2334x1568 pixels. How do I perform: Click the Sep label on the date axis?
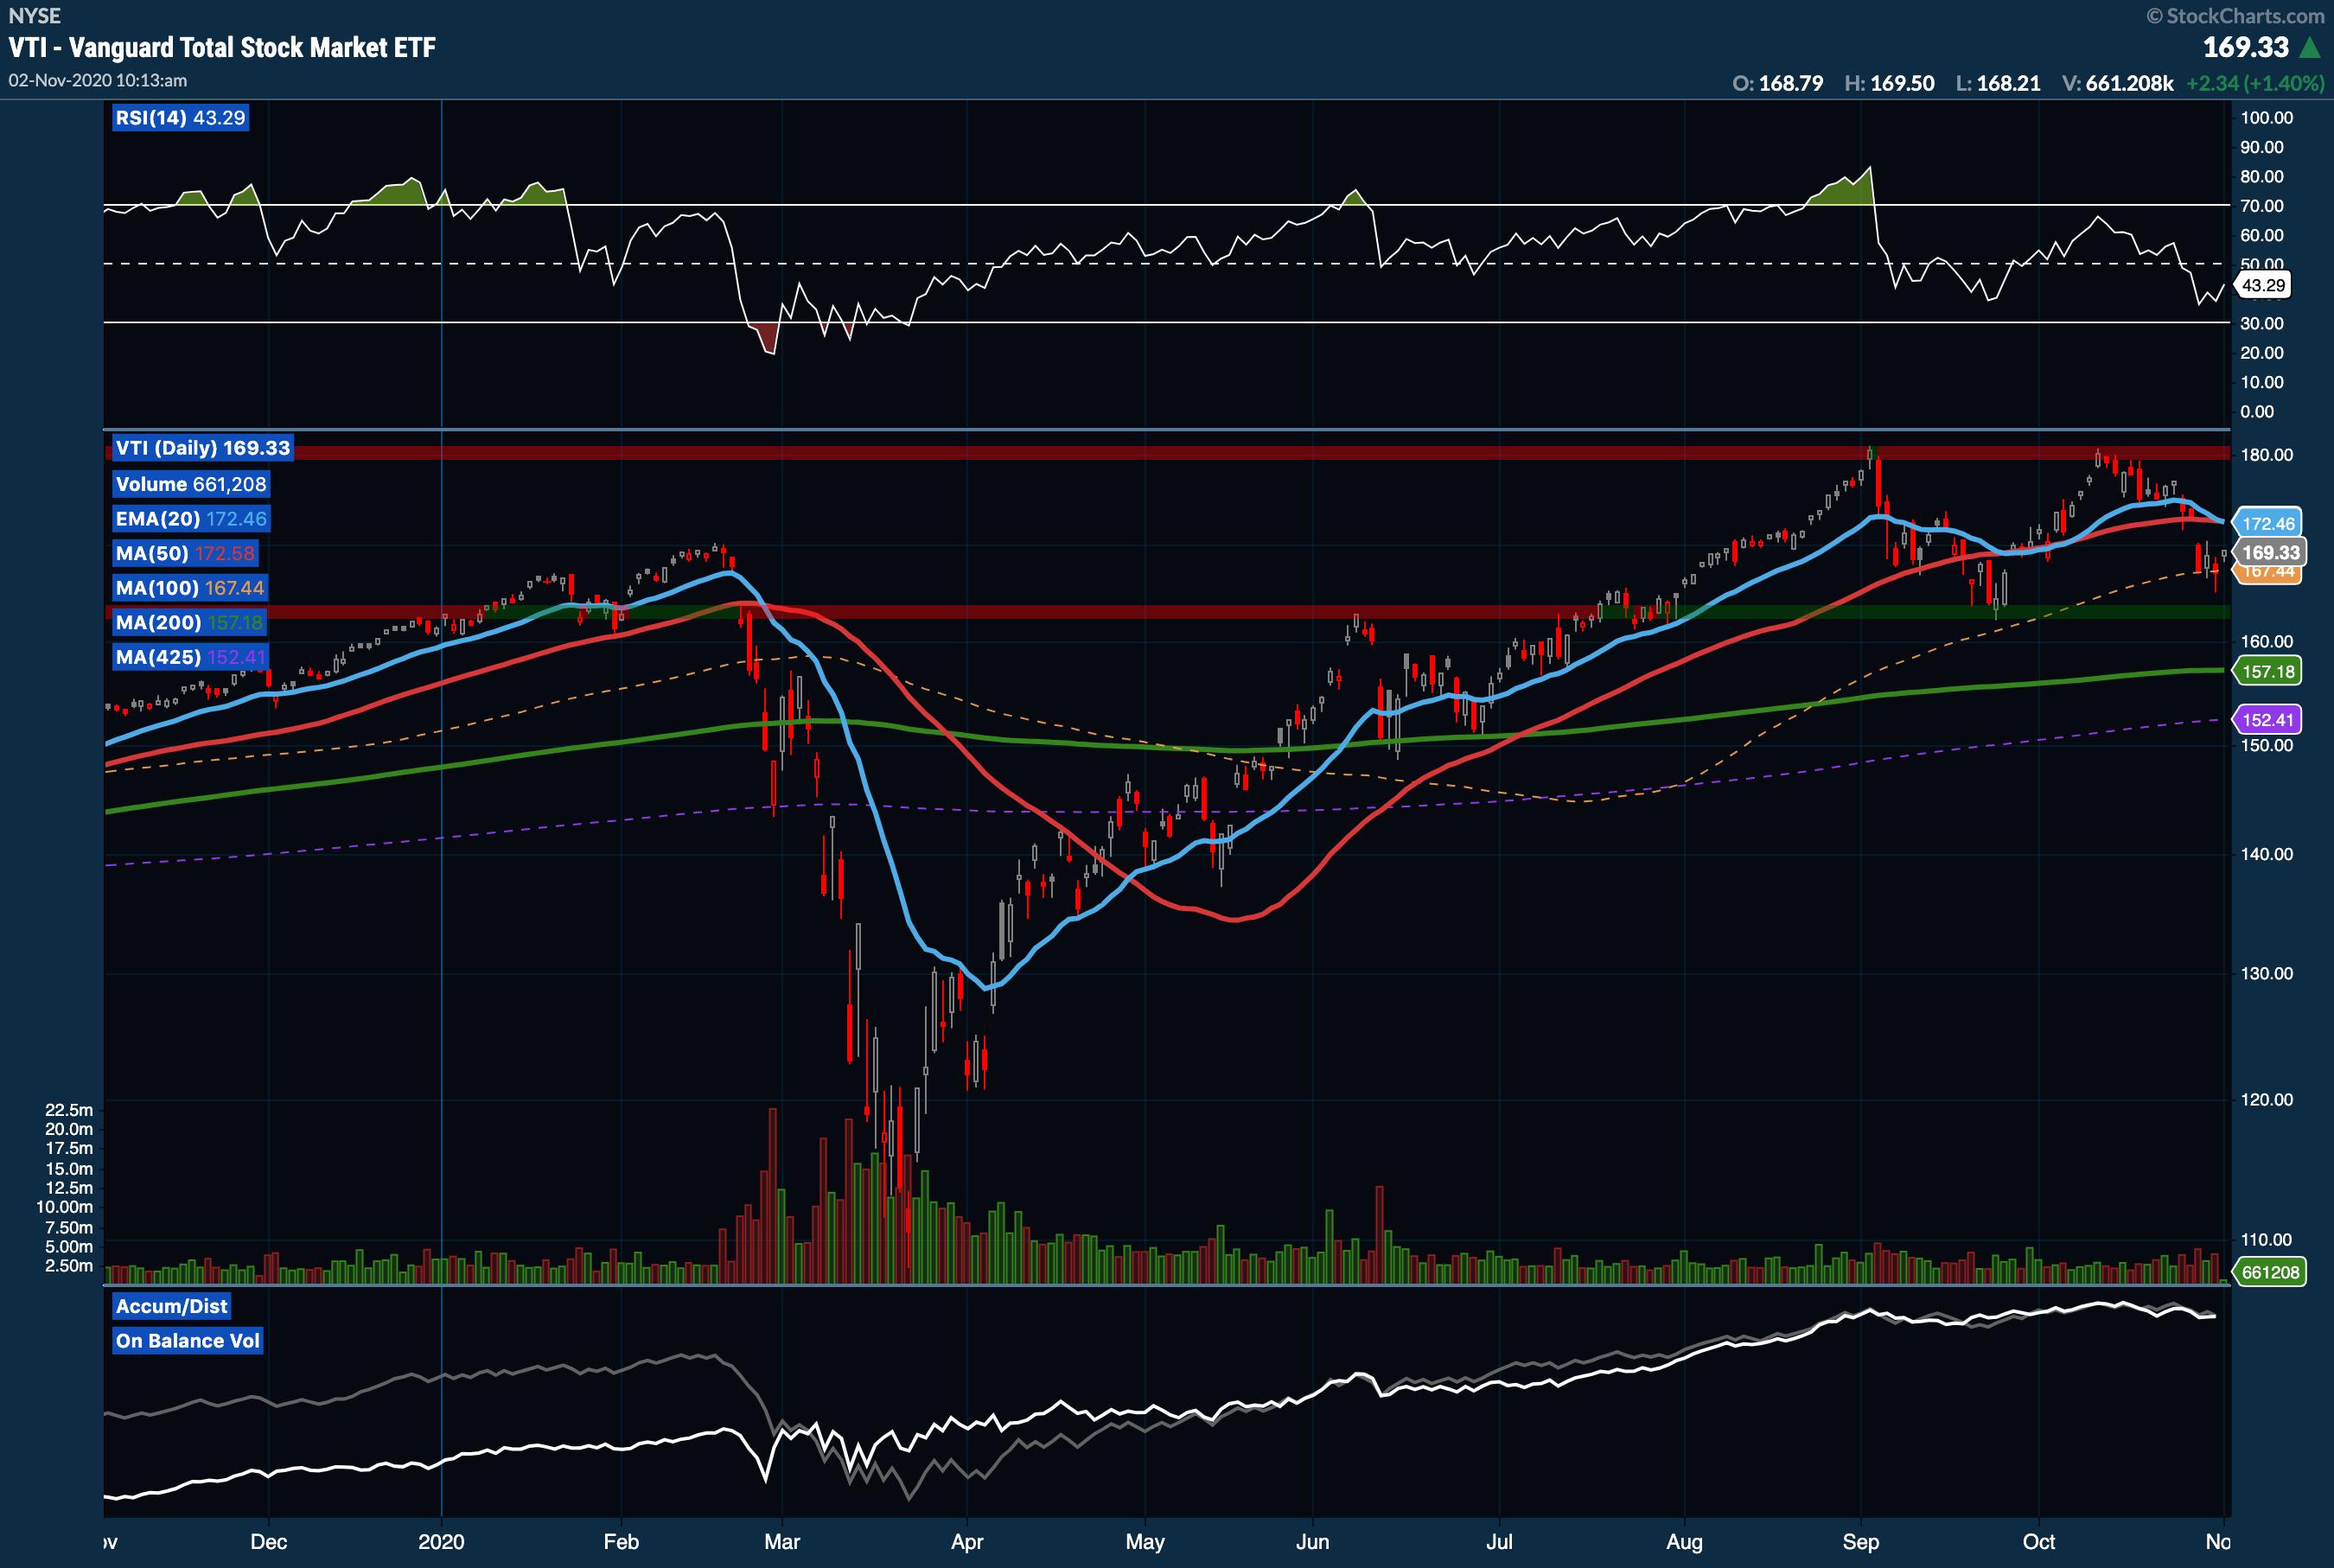[x=1860, y=1541]
